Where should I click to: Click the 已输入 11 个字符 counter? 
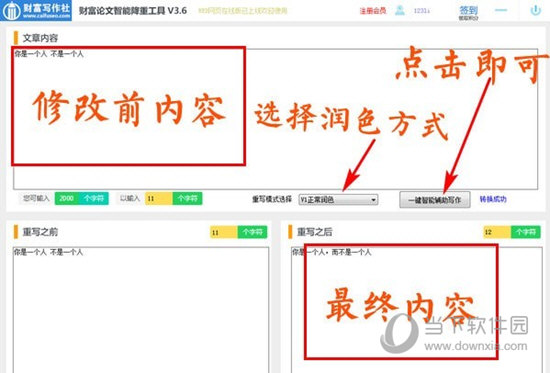click(x=173, y=198)
